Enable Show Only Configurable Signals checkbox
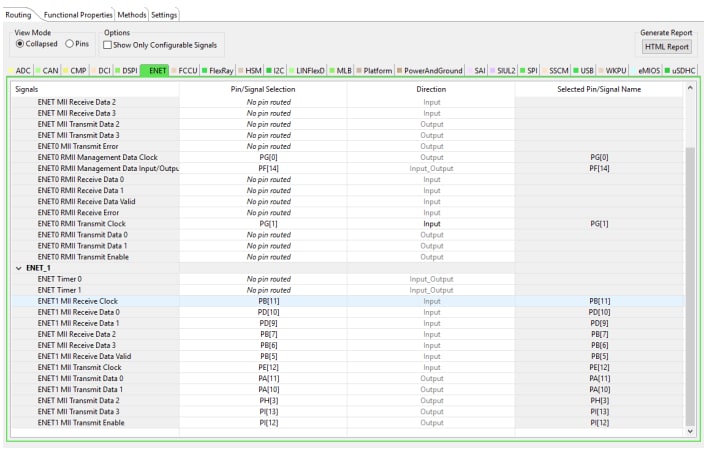The height and width of the screenshot is (449, 706). pyautogui.click(x=107, y=45)
